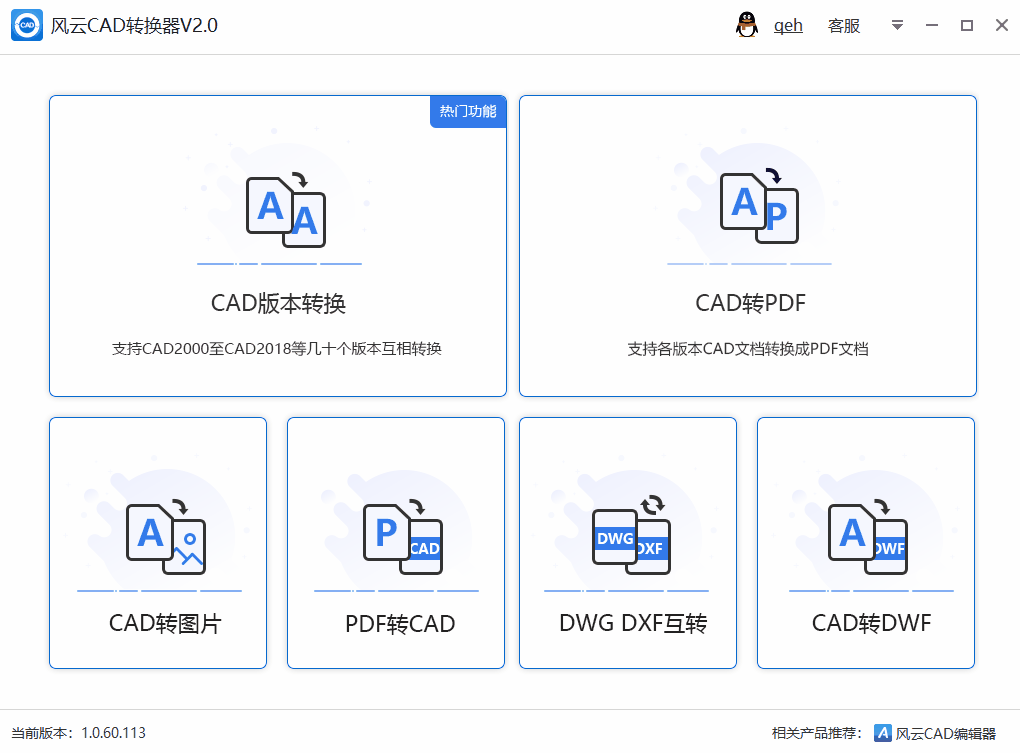1020x753 pixels.
Task: Click the 风云CAD编辑器 icon in status bar
Action: click(x=883, y=733)
